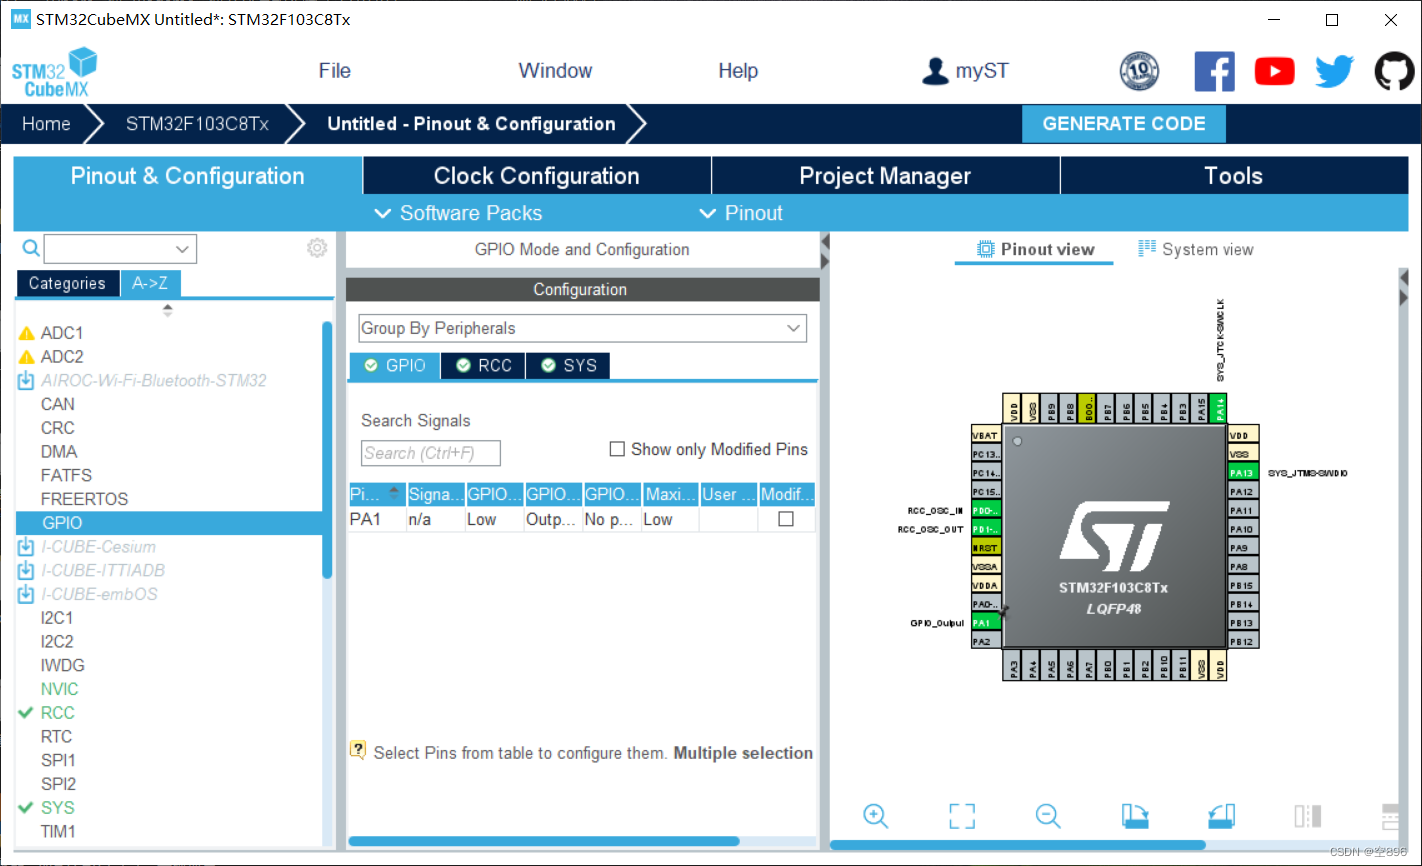1422x866 pixels.
Task: Switch to System view
Action: tap(1196, 250)
